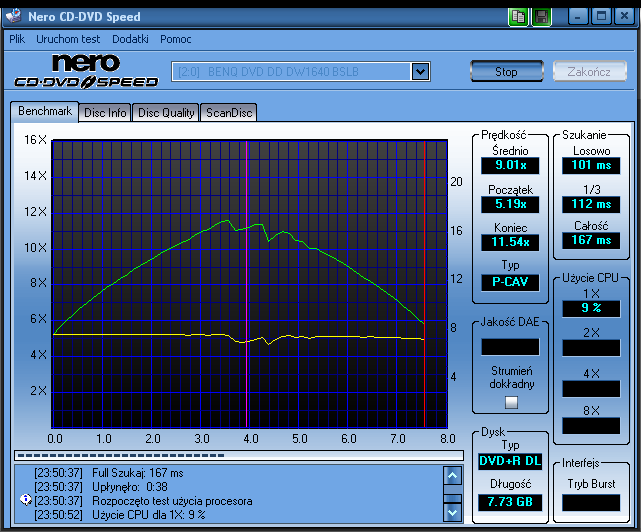Click the empty Tryb Burst field
The width and height of the screenshot is (641, 532).
[x=591, y=503]
